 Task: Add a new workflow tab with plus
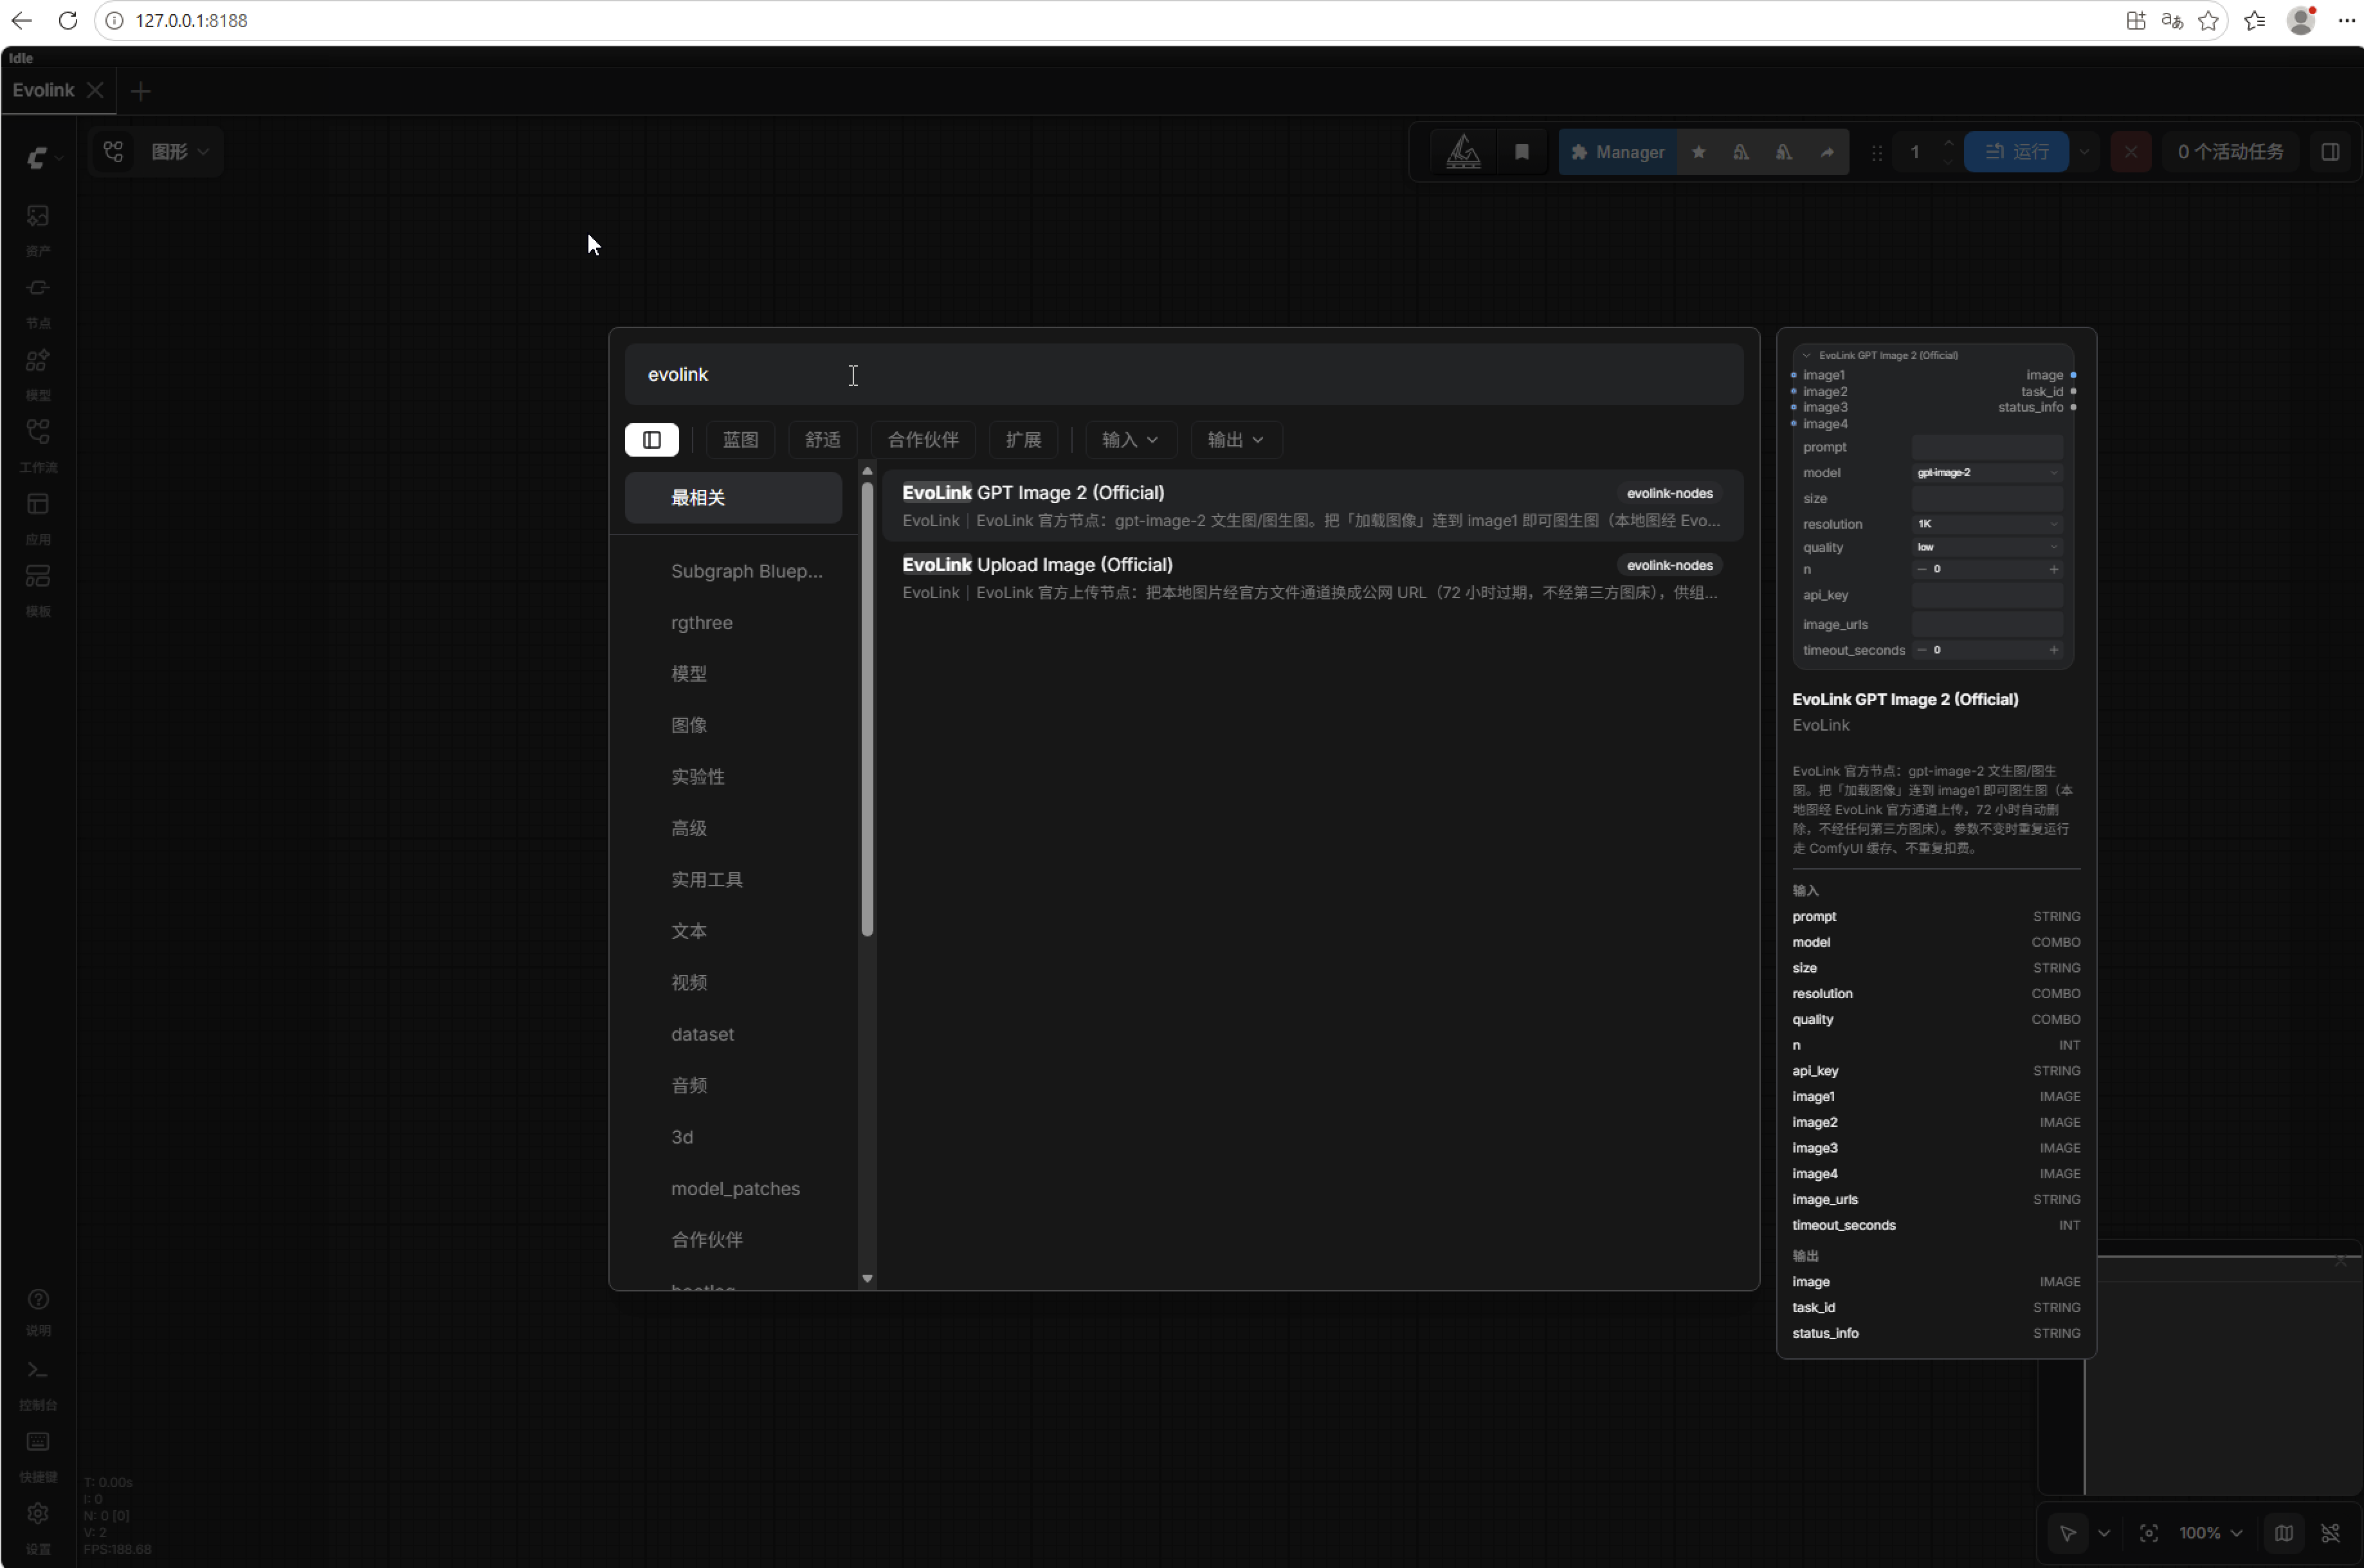pyautogui.click(x=140, y=91)
